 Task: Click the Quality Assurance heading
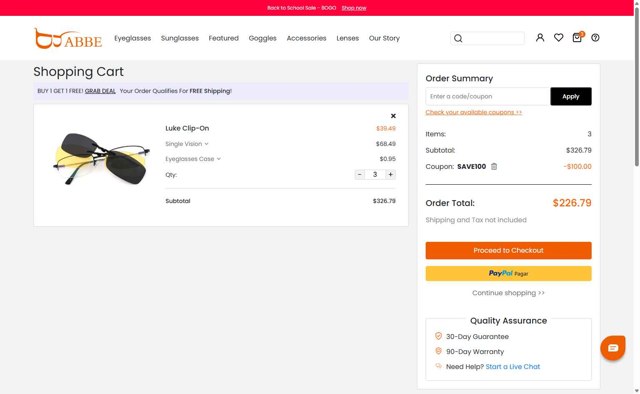pos(508,321)
